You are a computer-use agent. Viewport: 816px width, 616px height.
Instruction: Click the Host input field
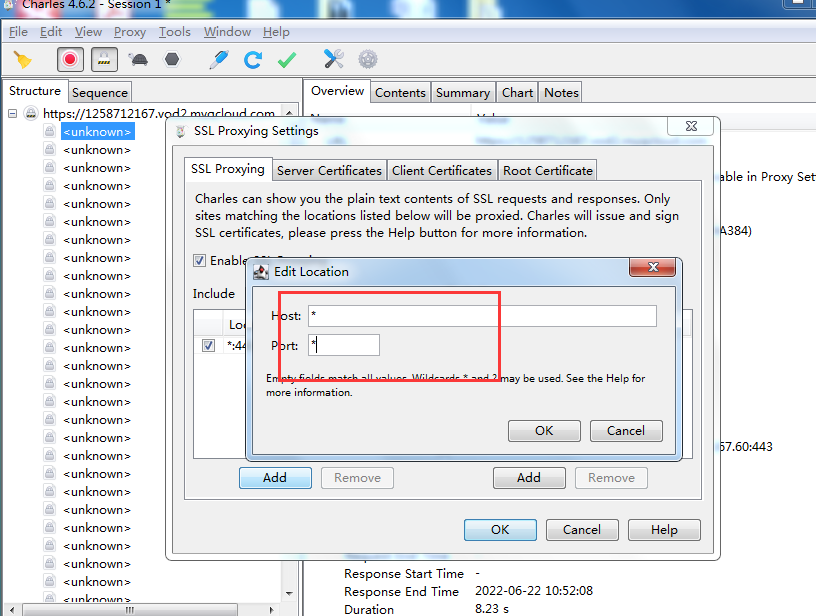click(x=482, y=316)
